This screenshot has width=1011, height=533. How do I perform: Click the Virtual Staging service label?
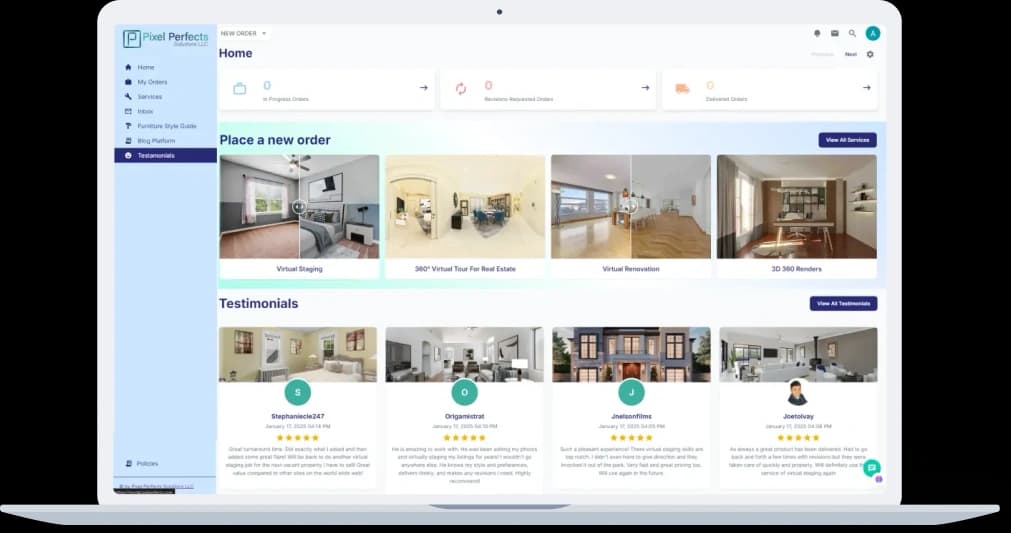click(299, 269)
